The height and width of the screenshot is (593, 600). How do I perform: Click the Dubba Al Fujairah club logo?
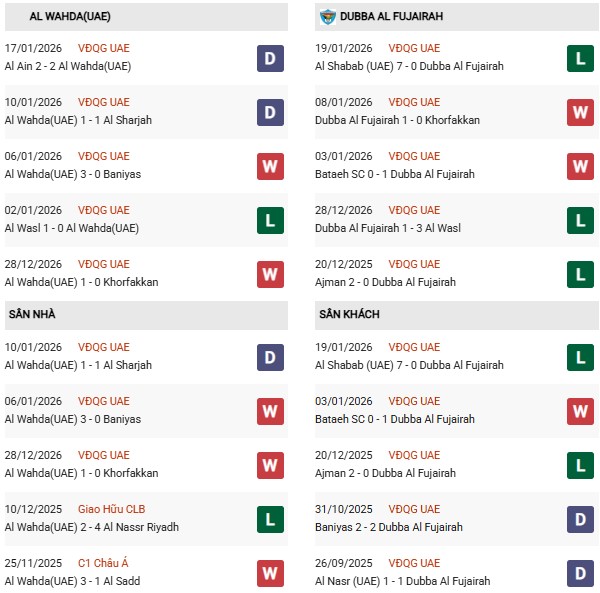327,16
